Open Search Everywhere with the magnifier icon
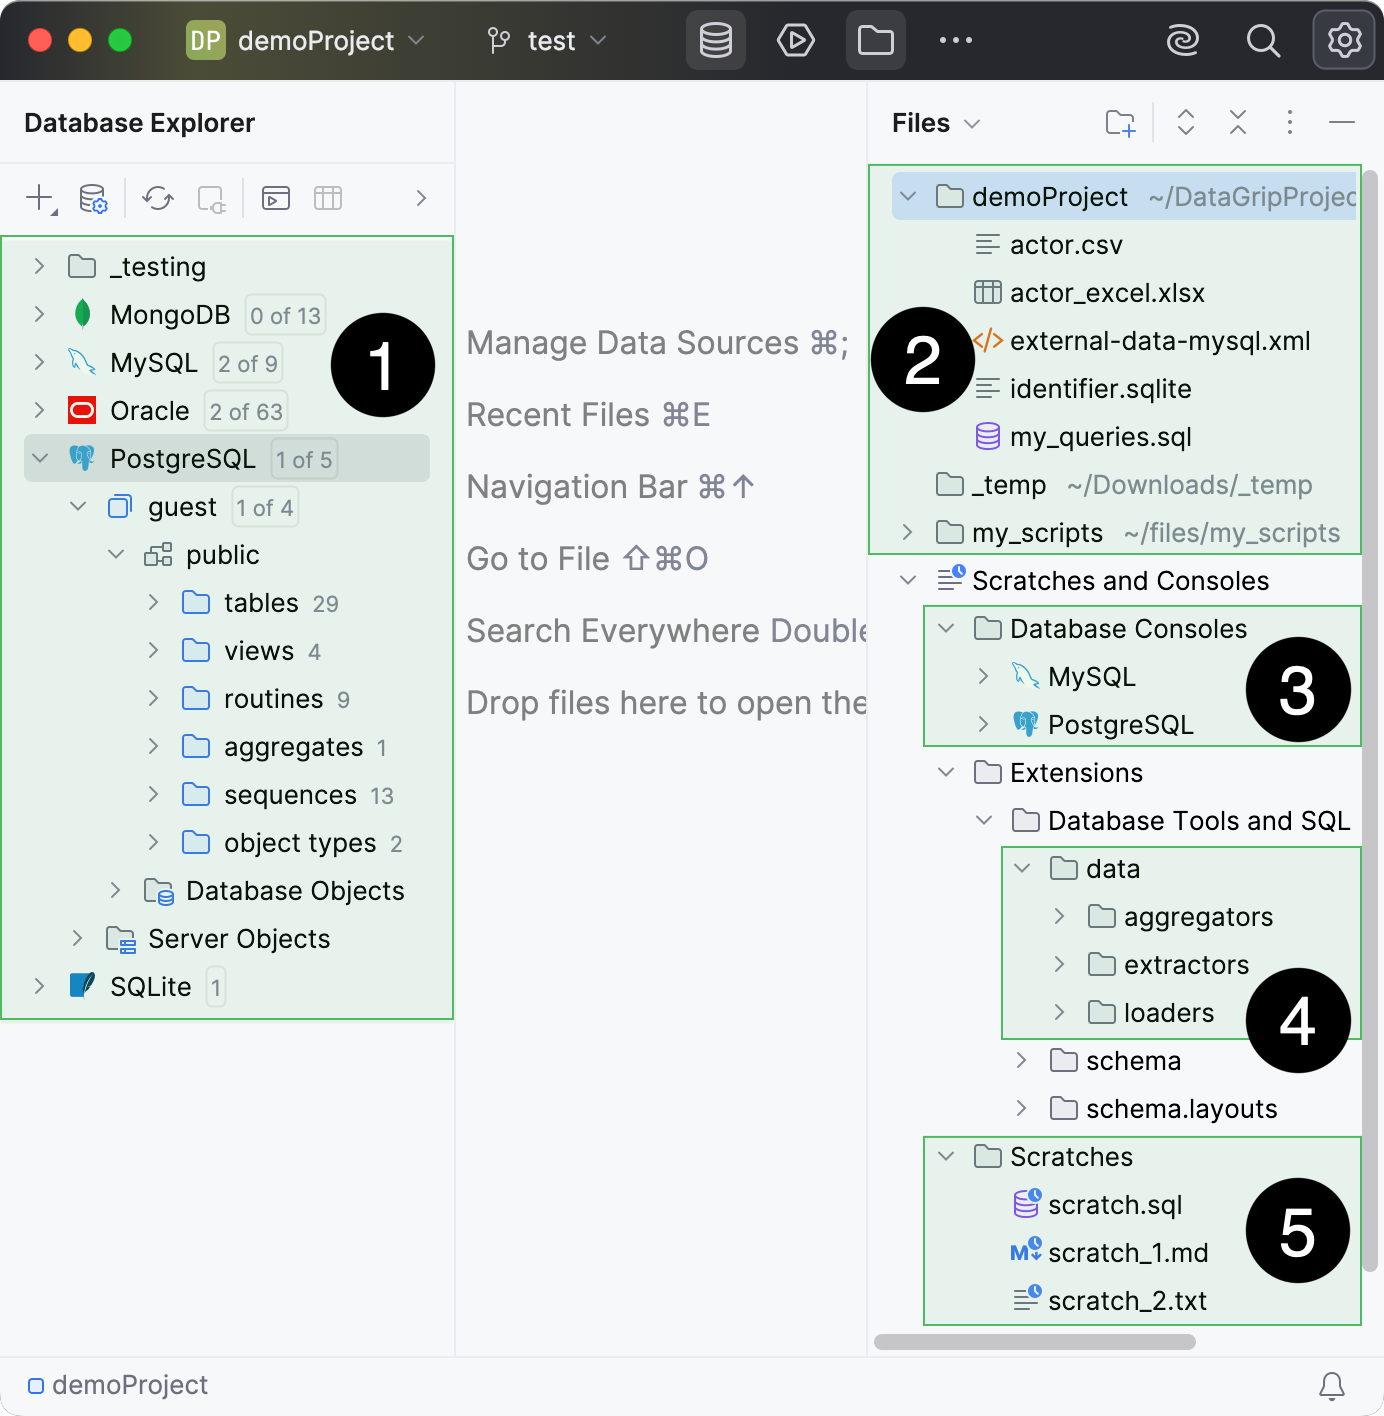The width and height of the screenshot is (1384, 1416). point(1263,40)
